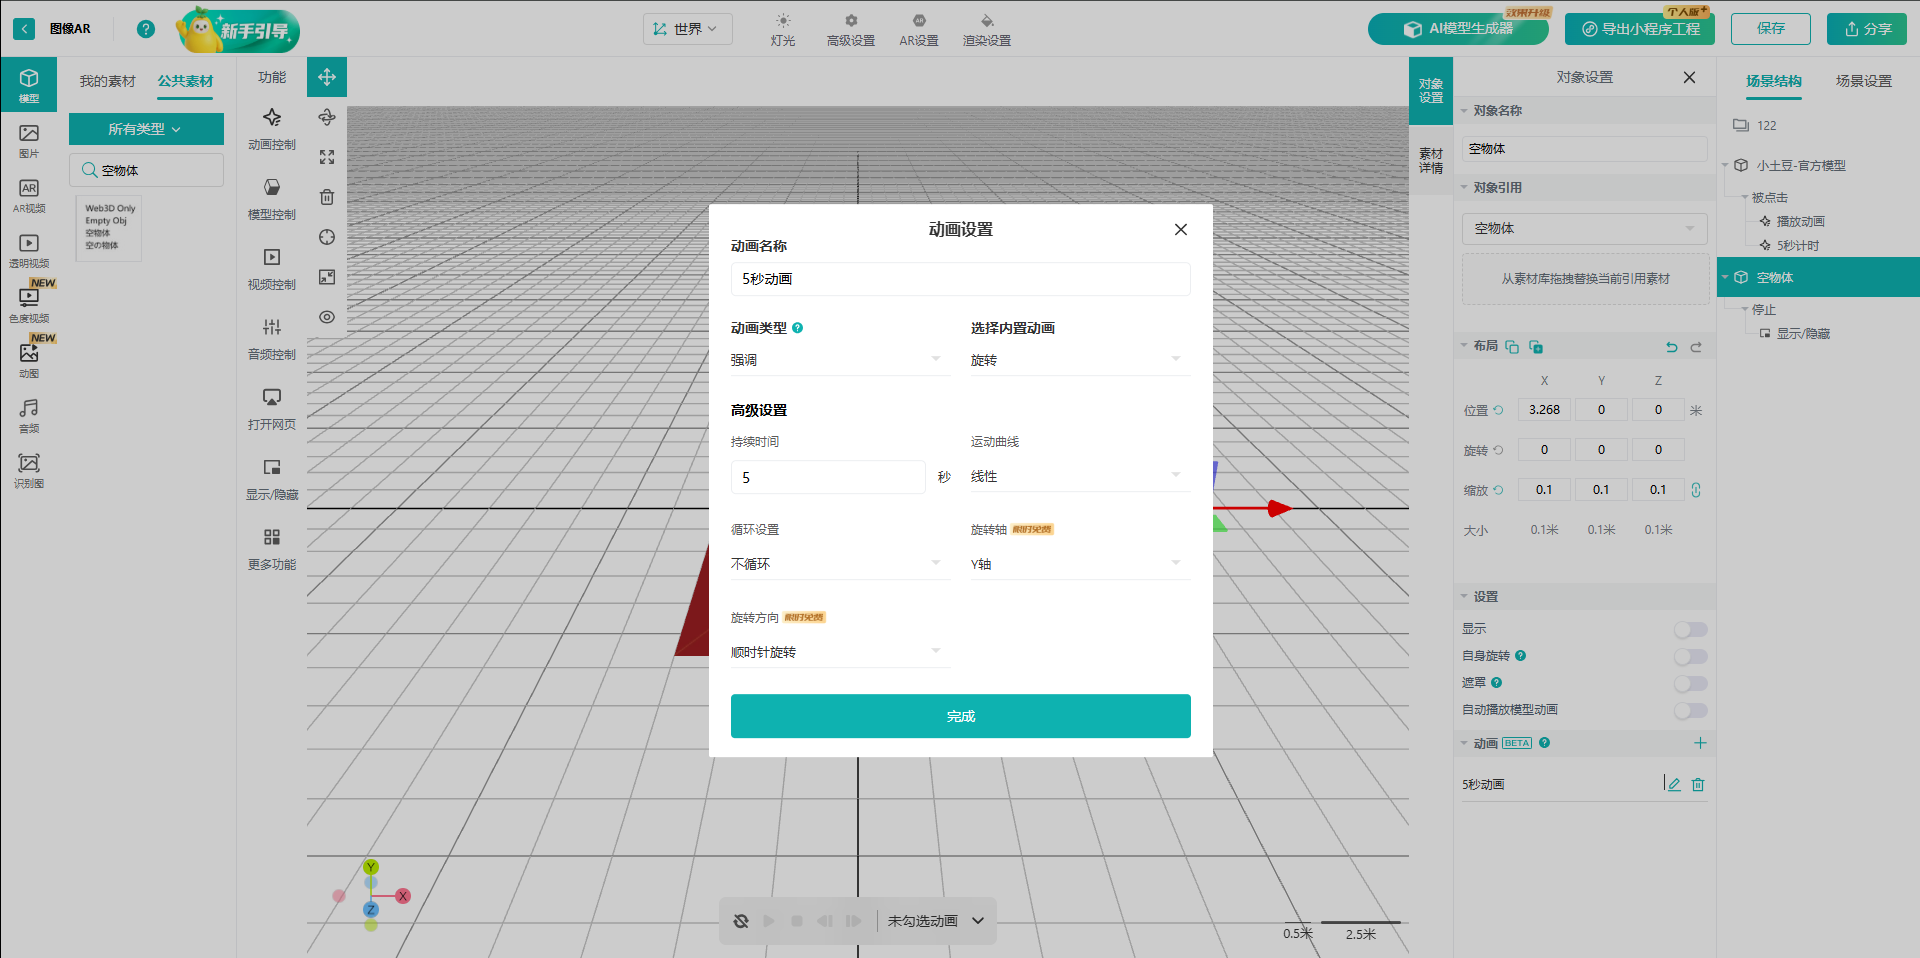
Task: Delete the 5秒动画 animation via trash icon
Action: [x=1698, y=785]
